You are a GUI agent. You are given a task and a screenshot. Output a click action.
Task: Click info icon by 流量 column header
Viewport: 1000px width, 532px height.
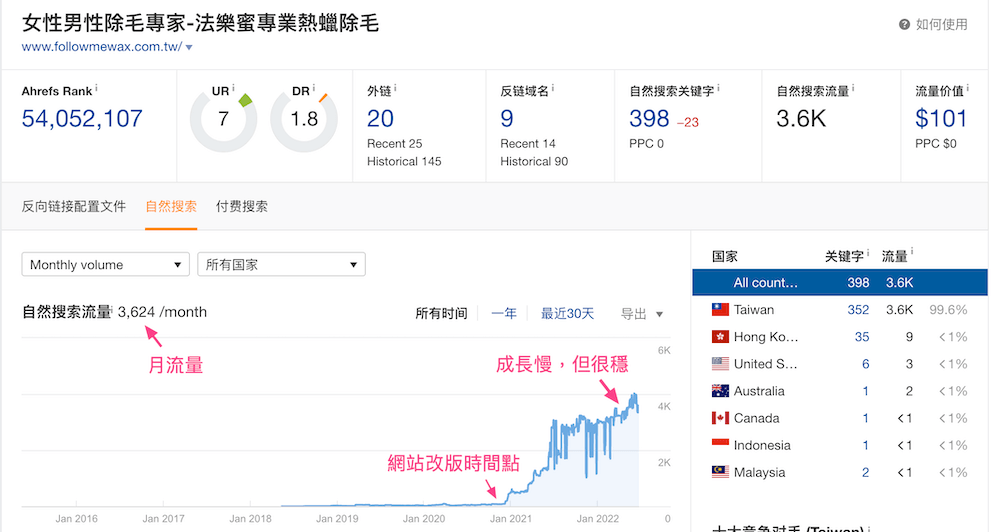click(x=911, y=253)
